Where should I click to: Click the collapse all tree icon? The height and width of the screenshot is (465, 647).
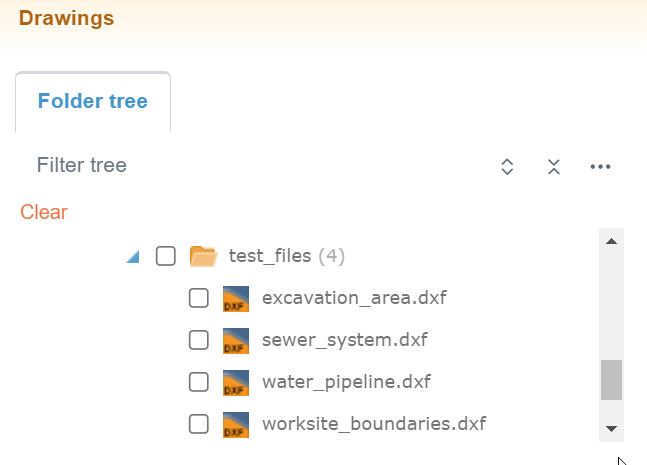[x=553, y=167]
